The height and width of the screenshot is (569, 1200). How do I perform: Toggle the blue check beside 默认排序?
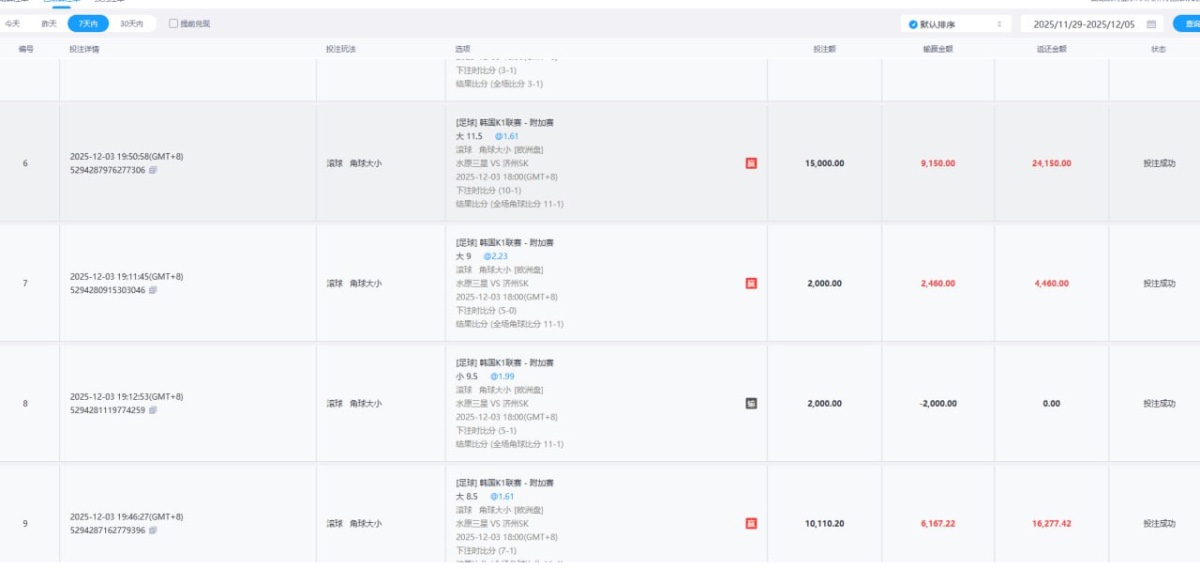913,24
